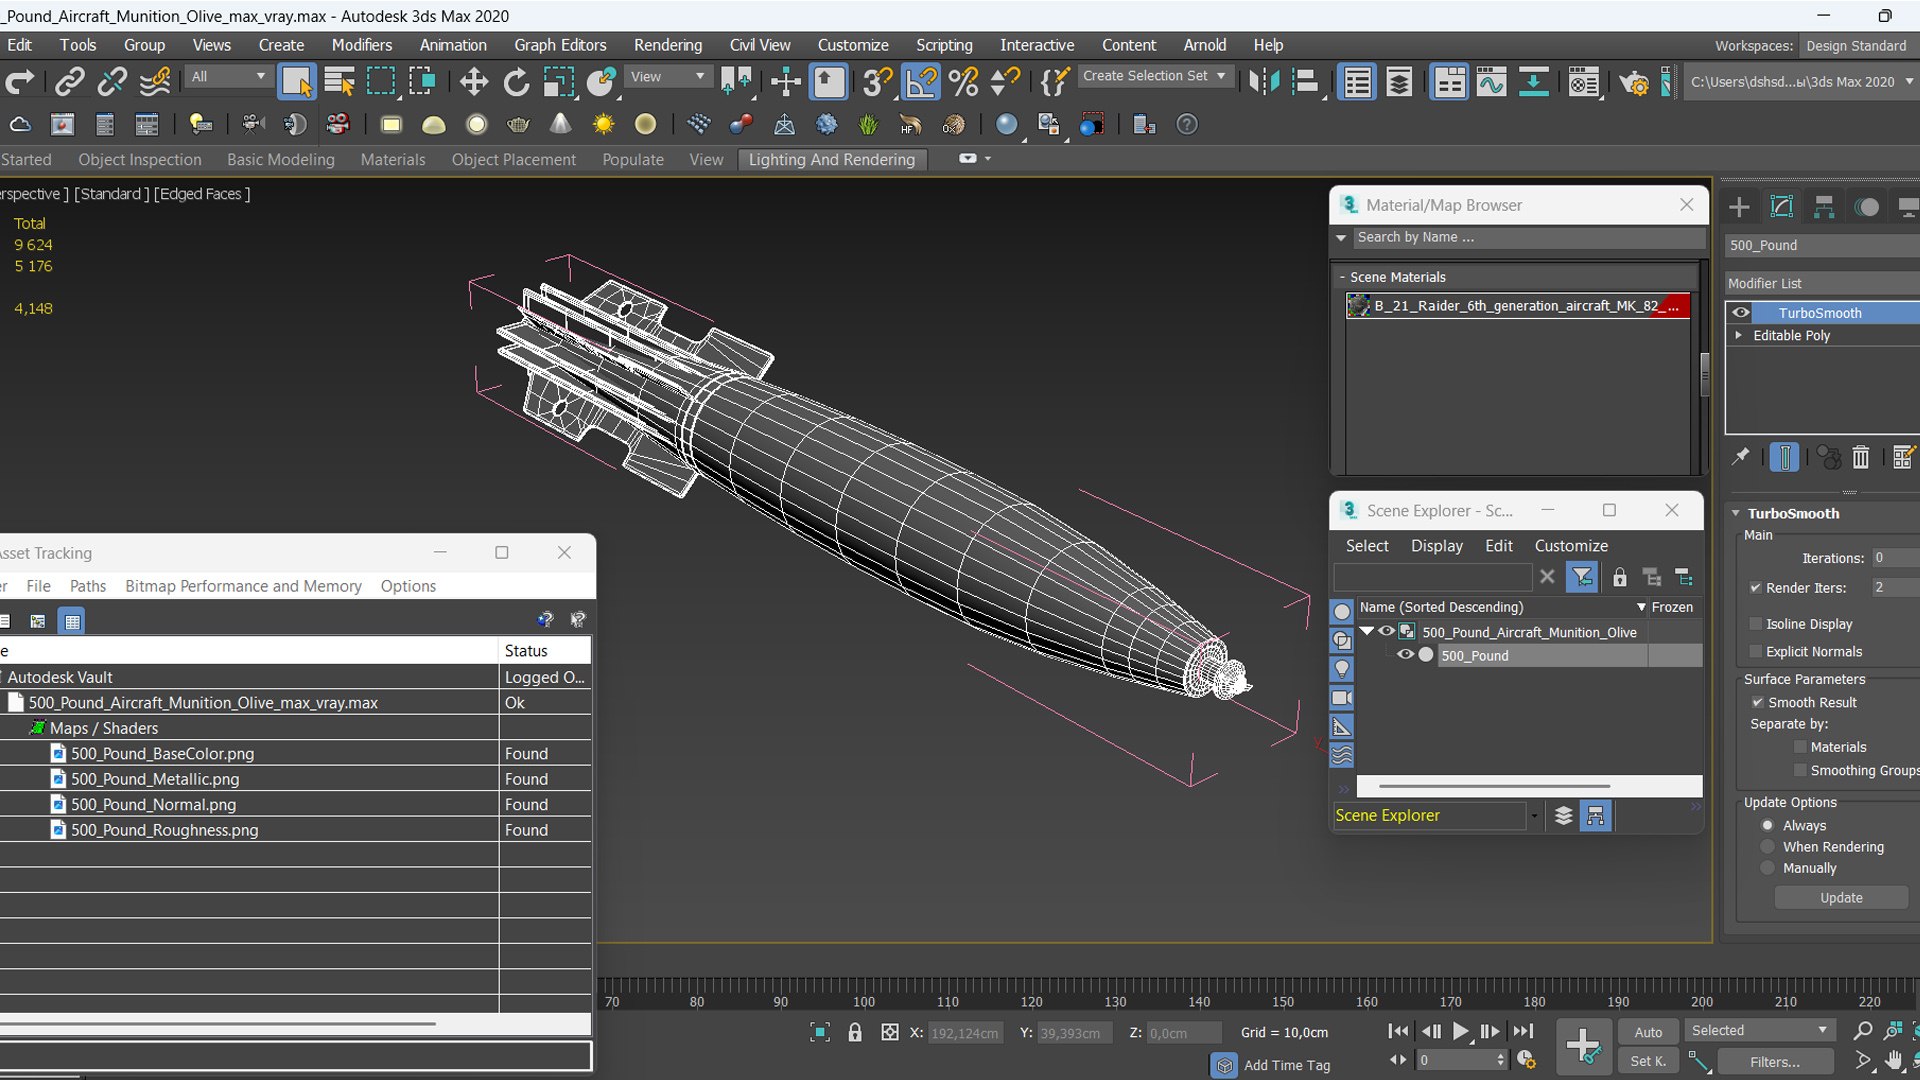Toggle TurboSmooth modifier visibility eye

point(1741,313)
